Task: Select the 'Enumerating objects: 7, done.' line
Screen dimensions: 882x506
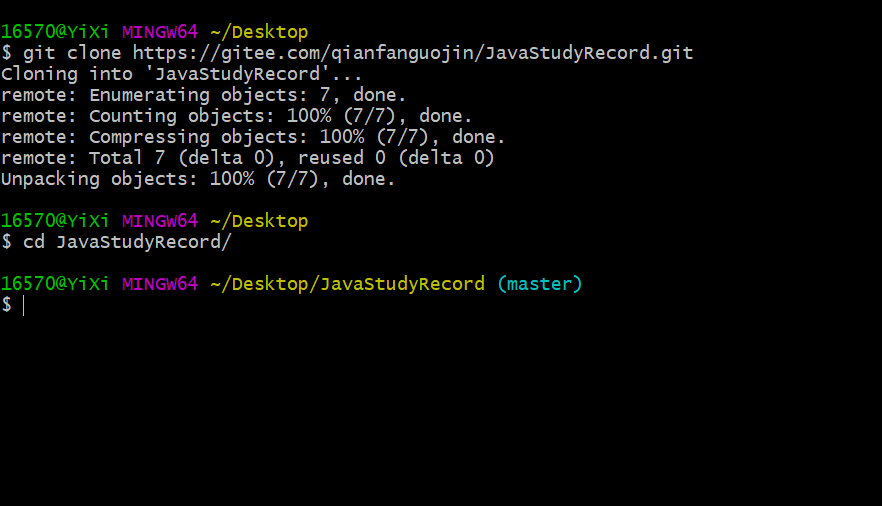Action: (x=203, y=95)
